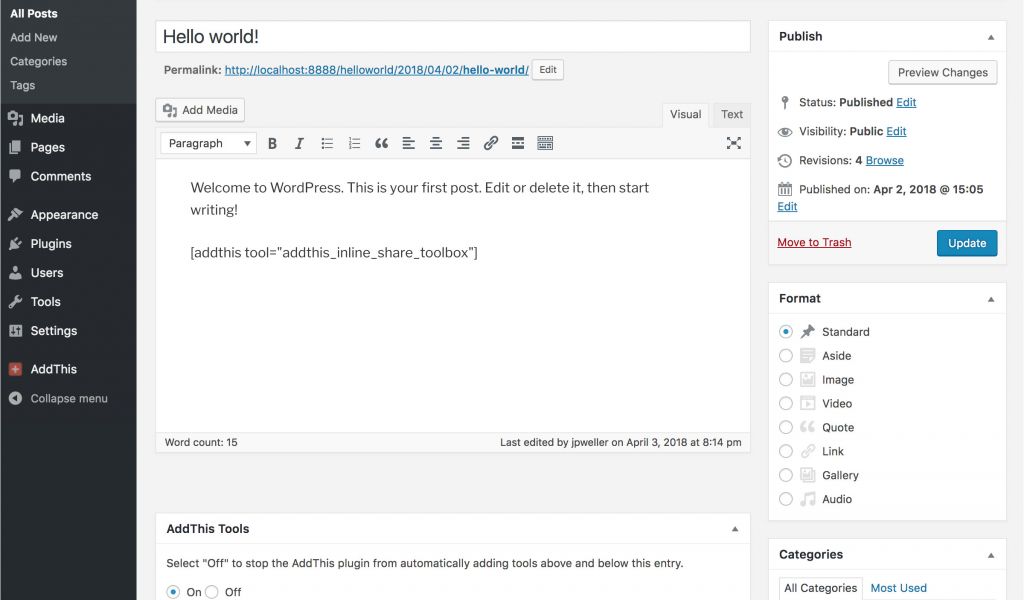
Task: Turn AddThis tools Off
Action: click(x=212, y=592)
